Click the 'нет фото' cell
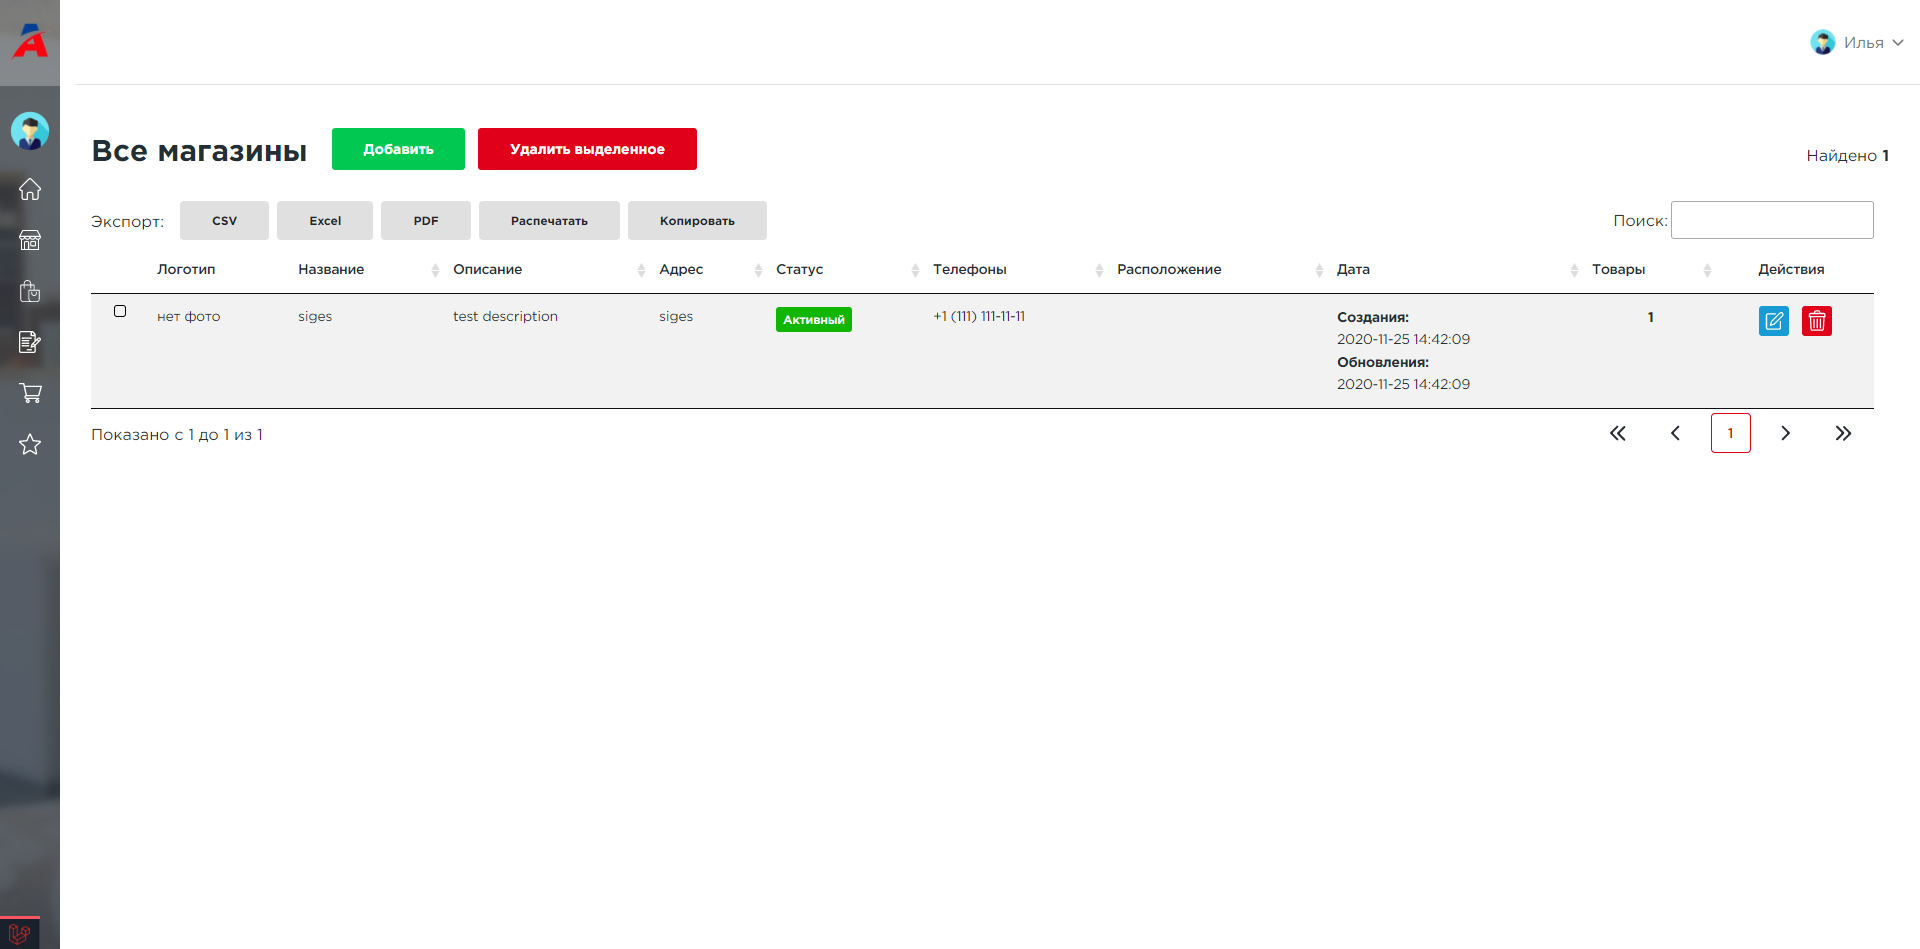Image resolution: width=1920 pixels, height=949 pixels. pos(188,316)
